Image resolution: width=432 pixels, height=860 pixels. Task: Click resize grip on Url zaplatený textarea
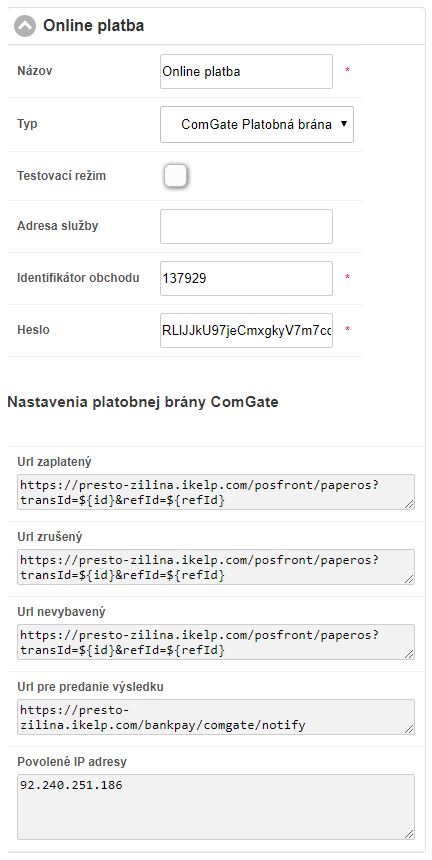point(410,504)
